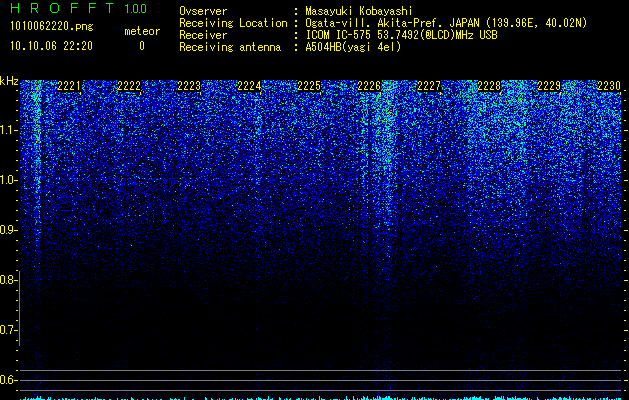Click the meteor count value 0
The image size is (629, 400).
pos(142,46)
